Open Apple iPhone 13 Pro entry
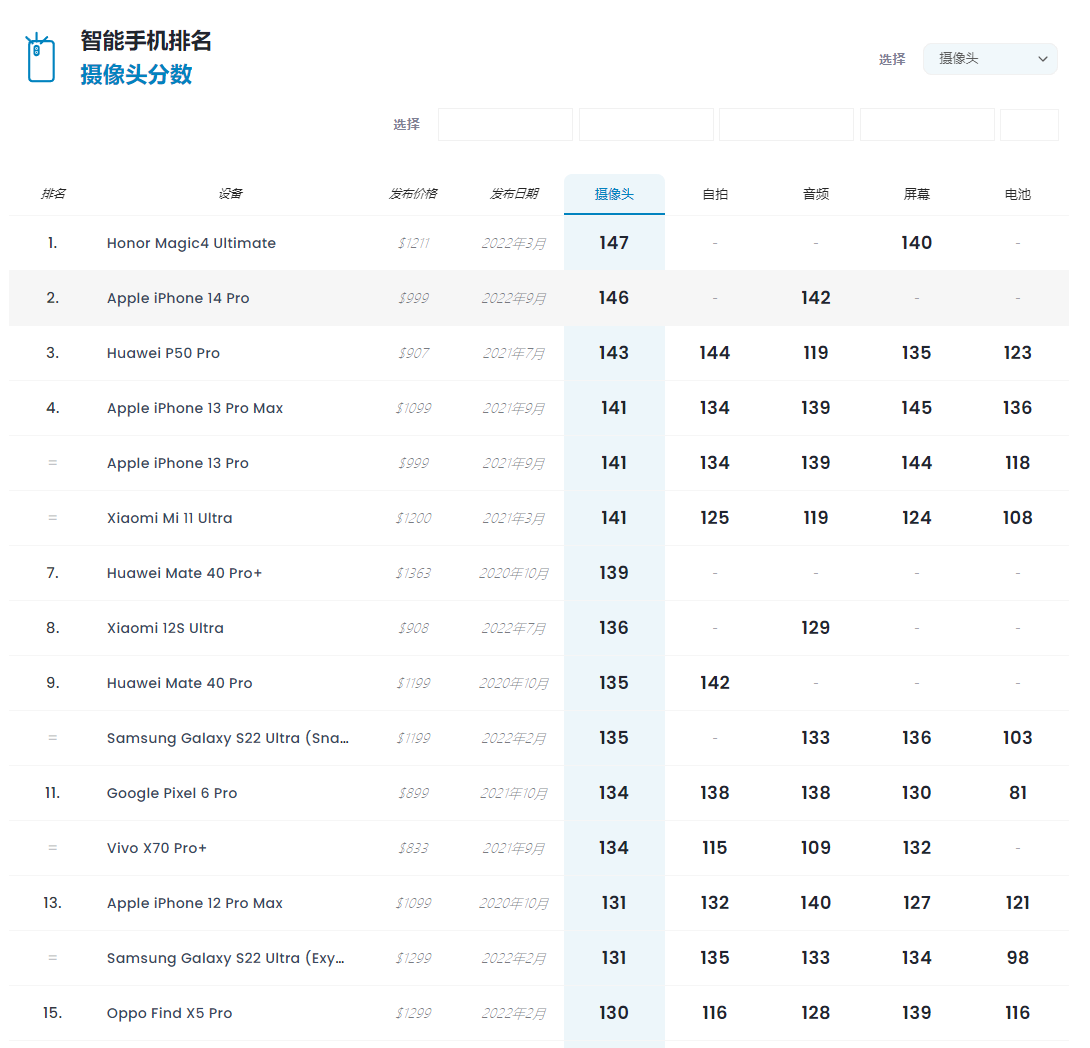Image resolution: width=1090 pixels, height=1048 pixels. coord(177,463)
